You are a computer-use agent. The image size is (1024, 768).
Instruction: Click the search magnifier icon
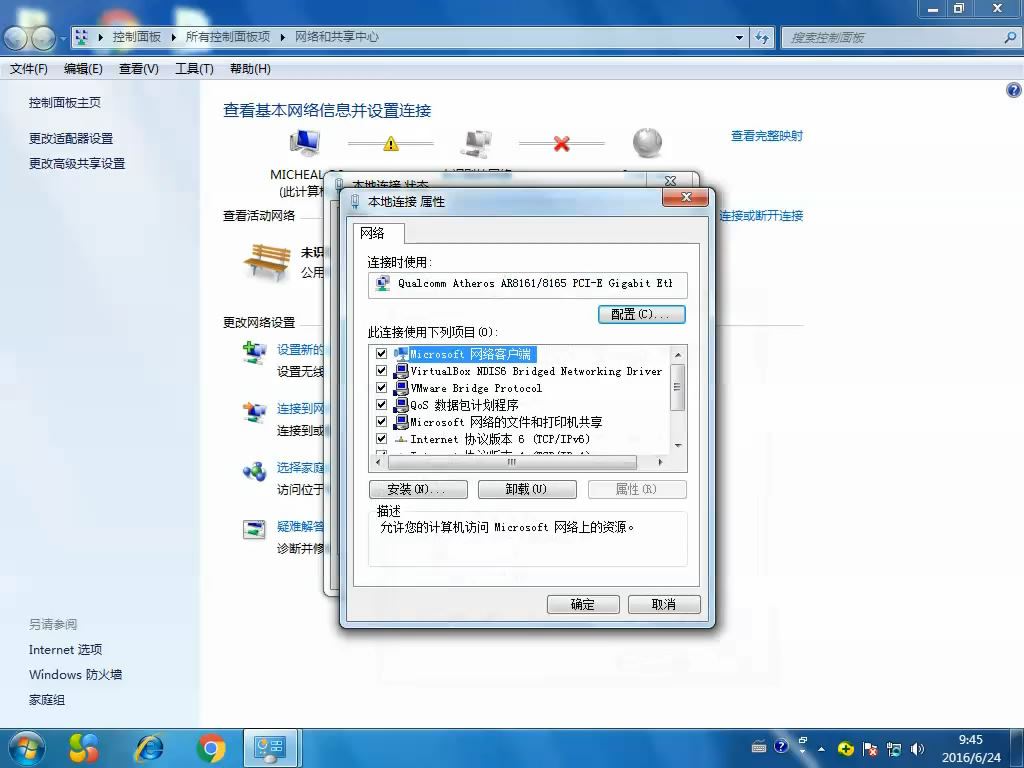point(1010,37)
